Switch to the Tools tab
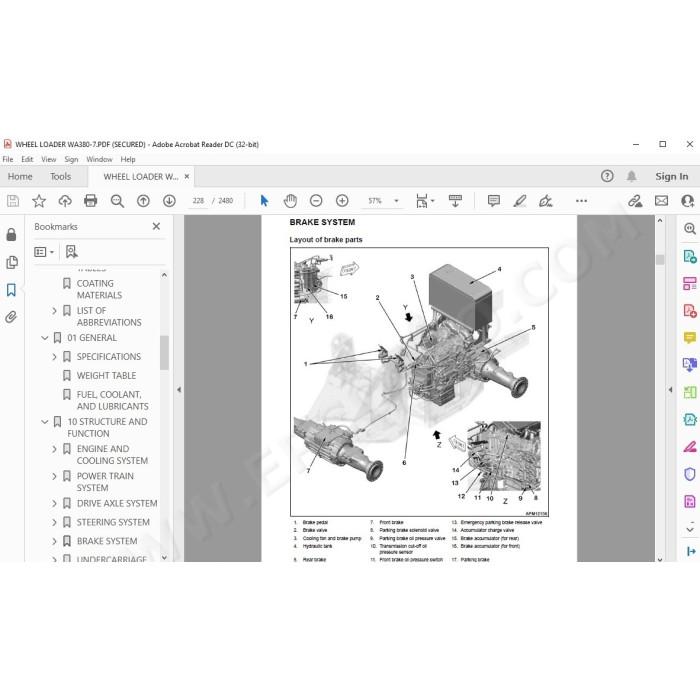The height and width of the screenshot is (700, 700). pyautogui.click(x=60, y=176)
